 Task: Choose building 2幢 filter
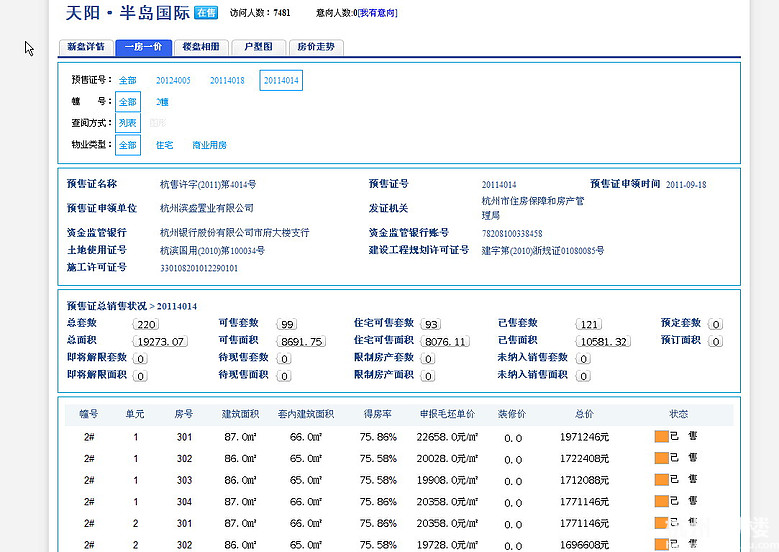(162, 102)
